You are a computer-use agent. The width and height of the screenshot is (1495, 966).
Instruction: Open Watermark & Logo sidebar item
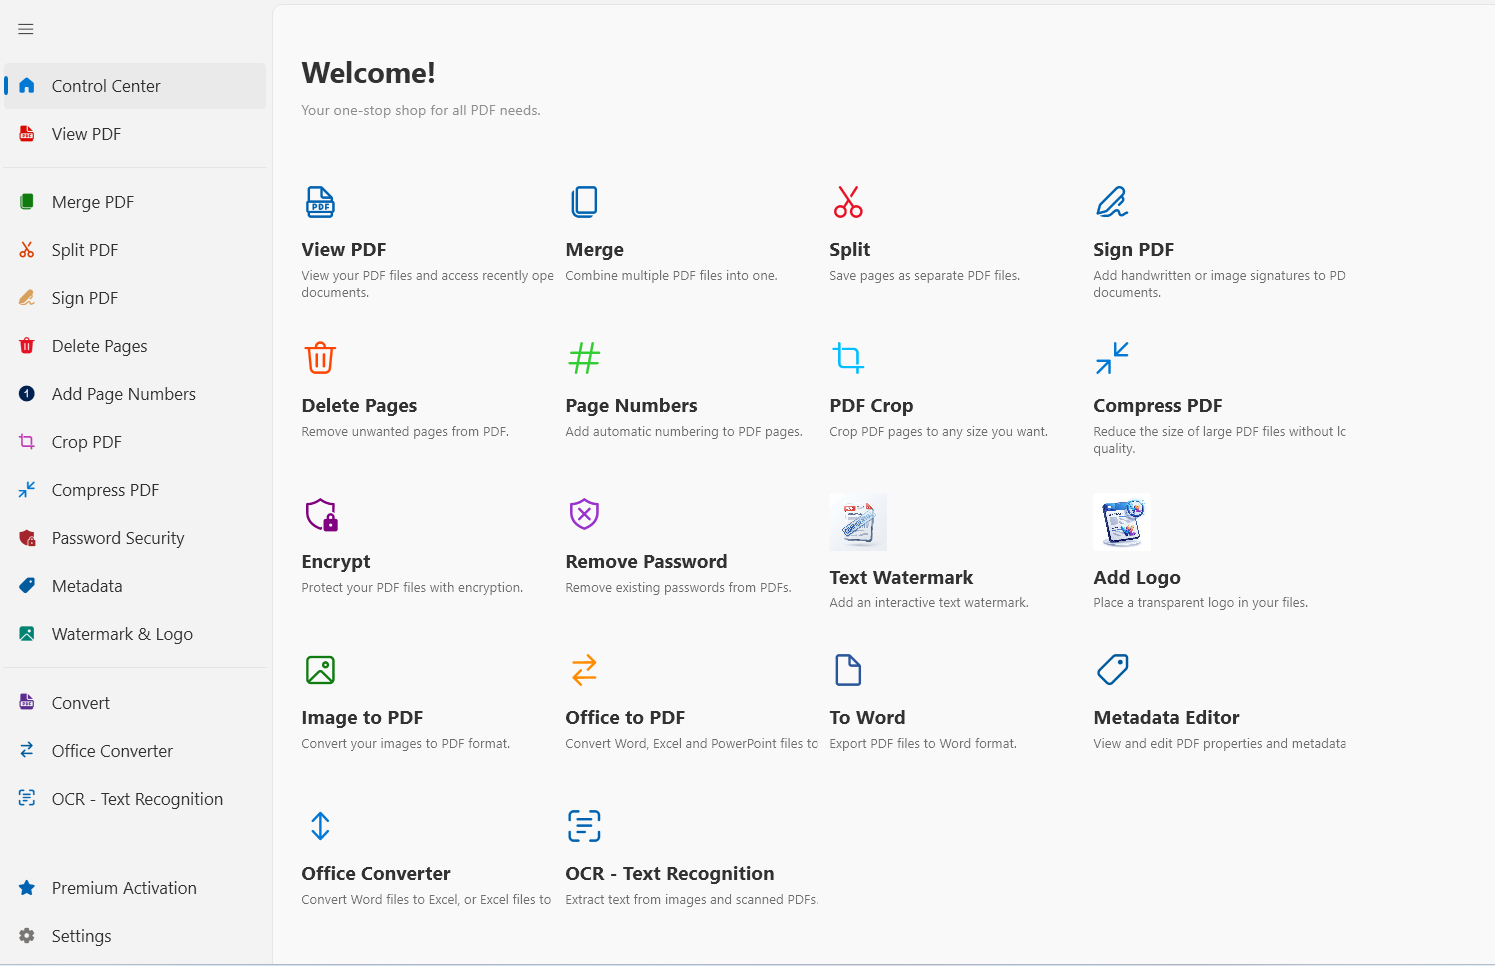(x=135, y=634)
